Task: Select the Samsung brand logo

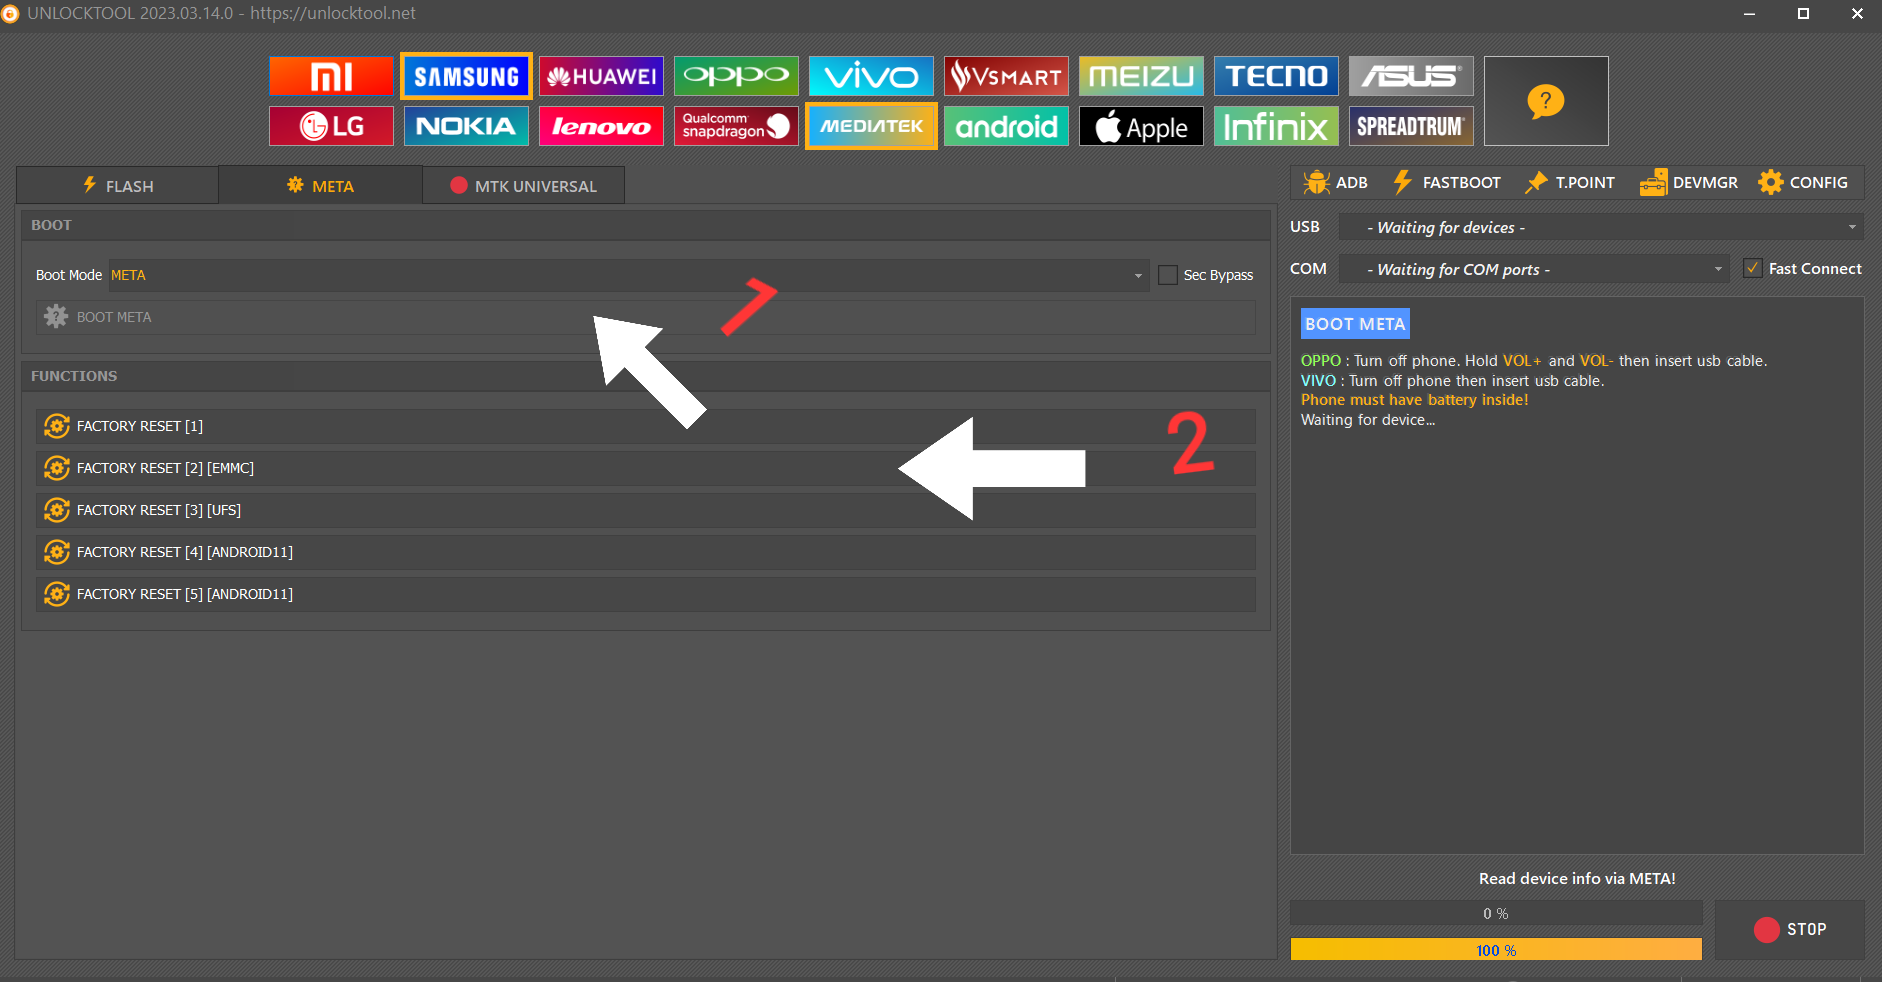Action: tap(466, 76)
